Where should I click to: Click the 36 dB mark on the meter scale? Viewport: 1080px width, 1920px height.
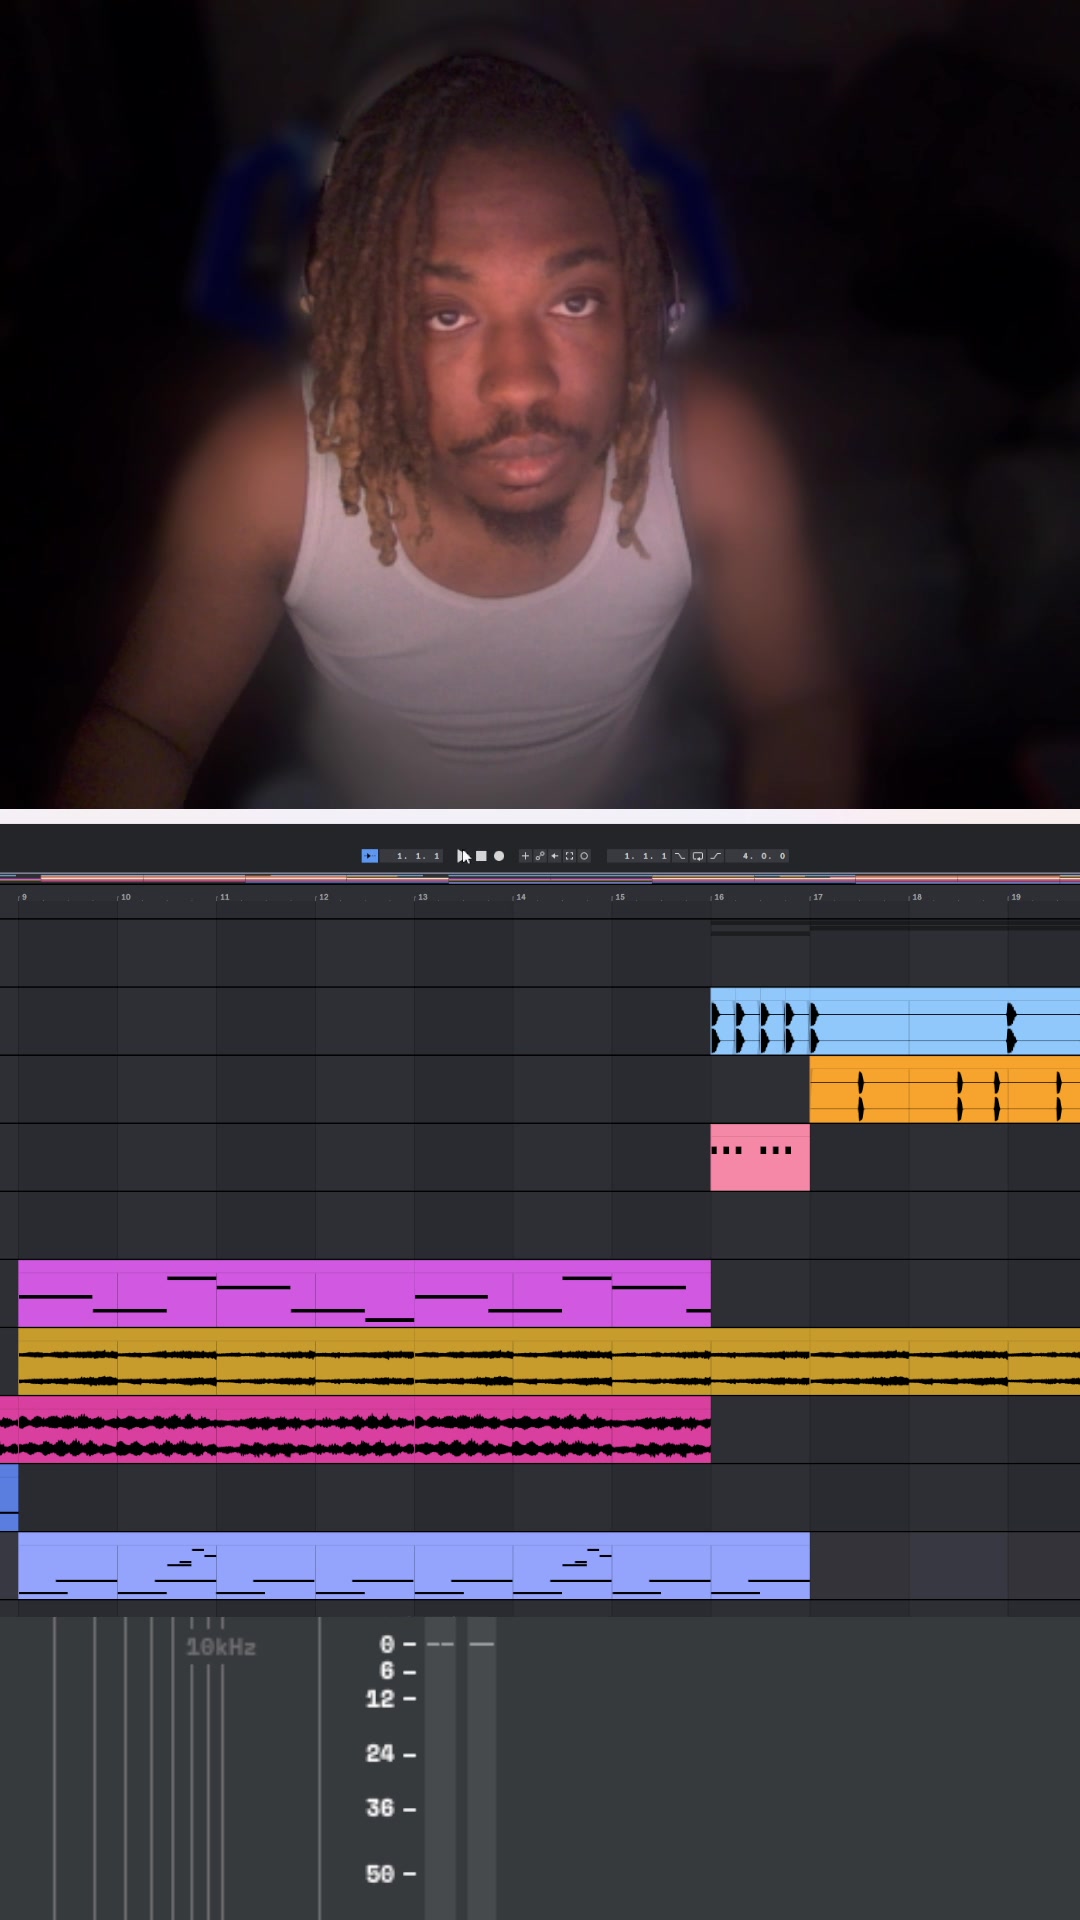pyautogui.click(x=380, y=1808)
